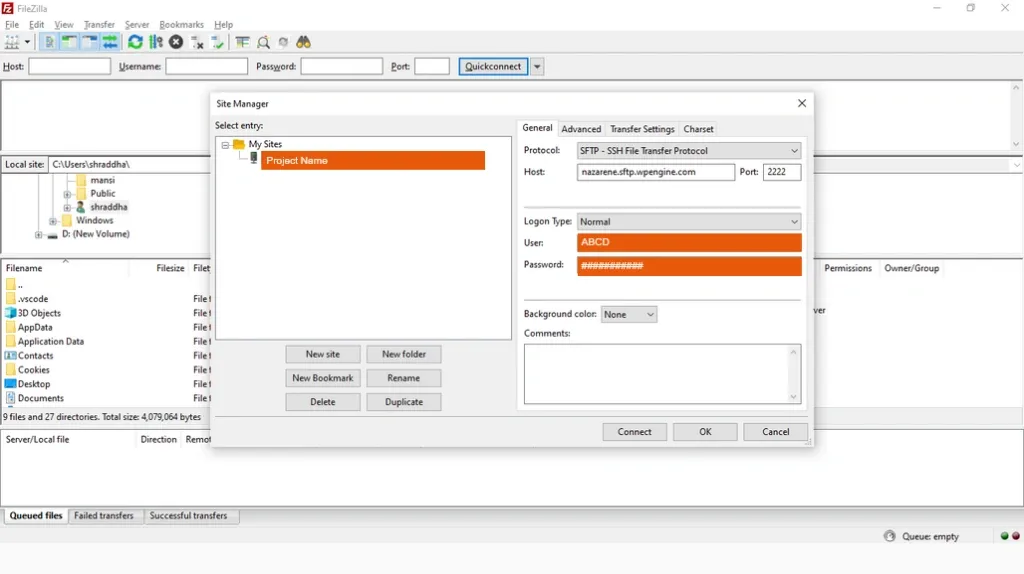Click the My Sites folder icon

pos(239,144)
